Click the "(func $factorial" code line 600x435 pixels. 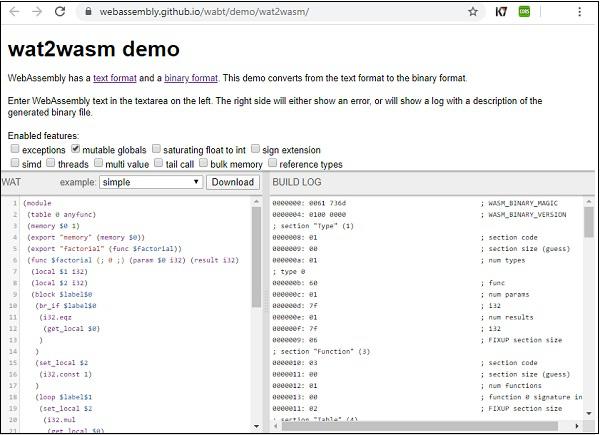(x=133, y=260)
